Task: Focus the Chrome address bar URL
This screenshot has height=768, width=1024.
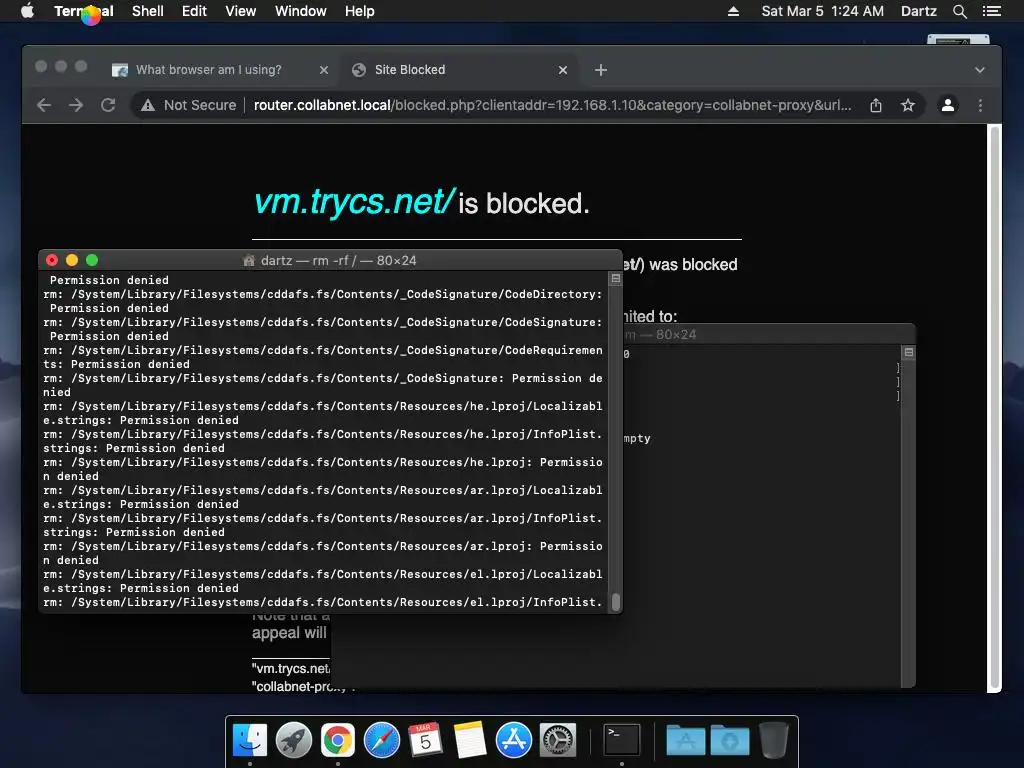Action: coord(552,105)
